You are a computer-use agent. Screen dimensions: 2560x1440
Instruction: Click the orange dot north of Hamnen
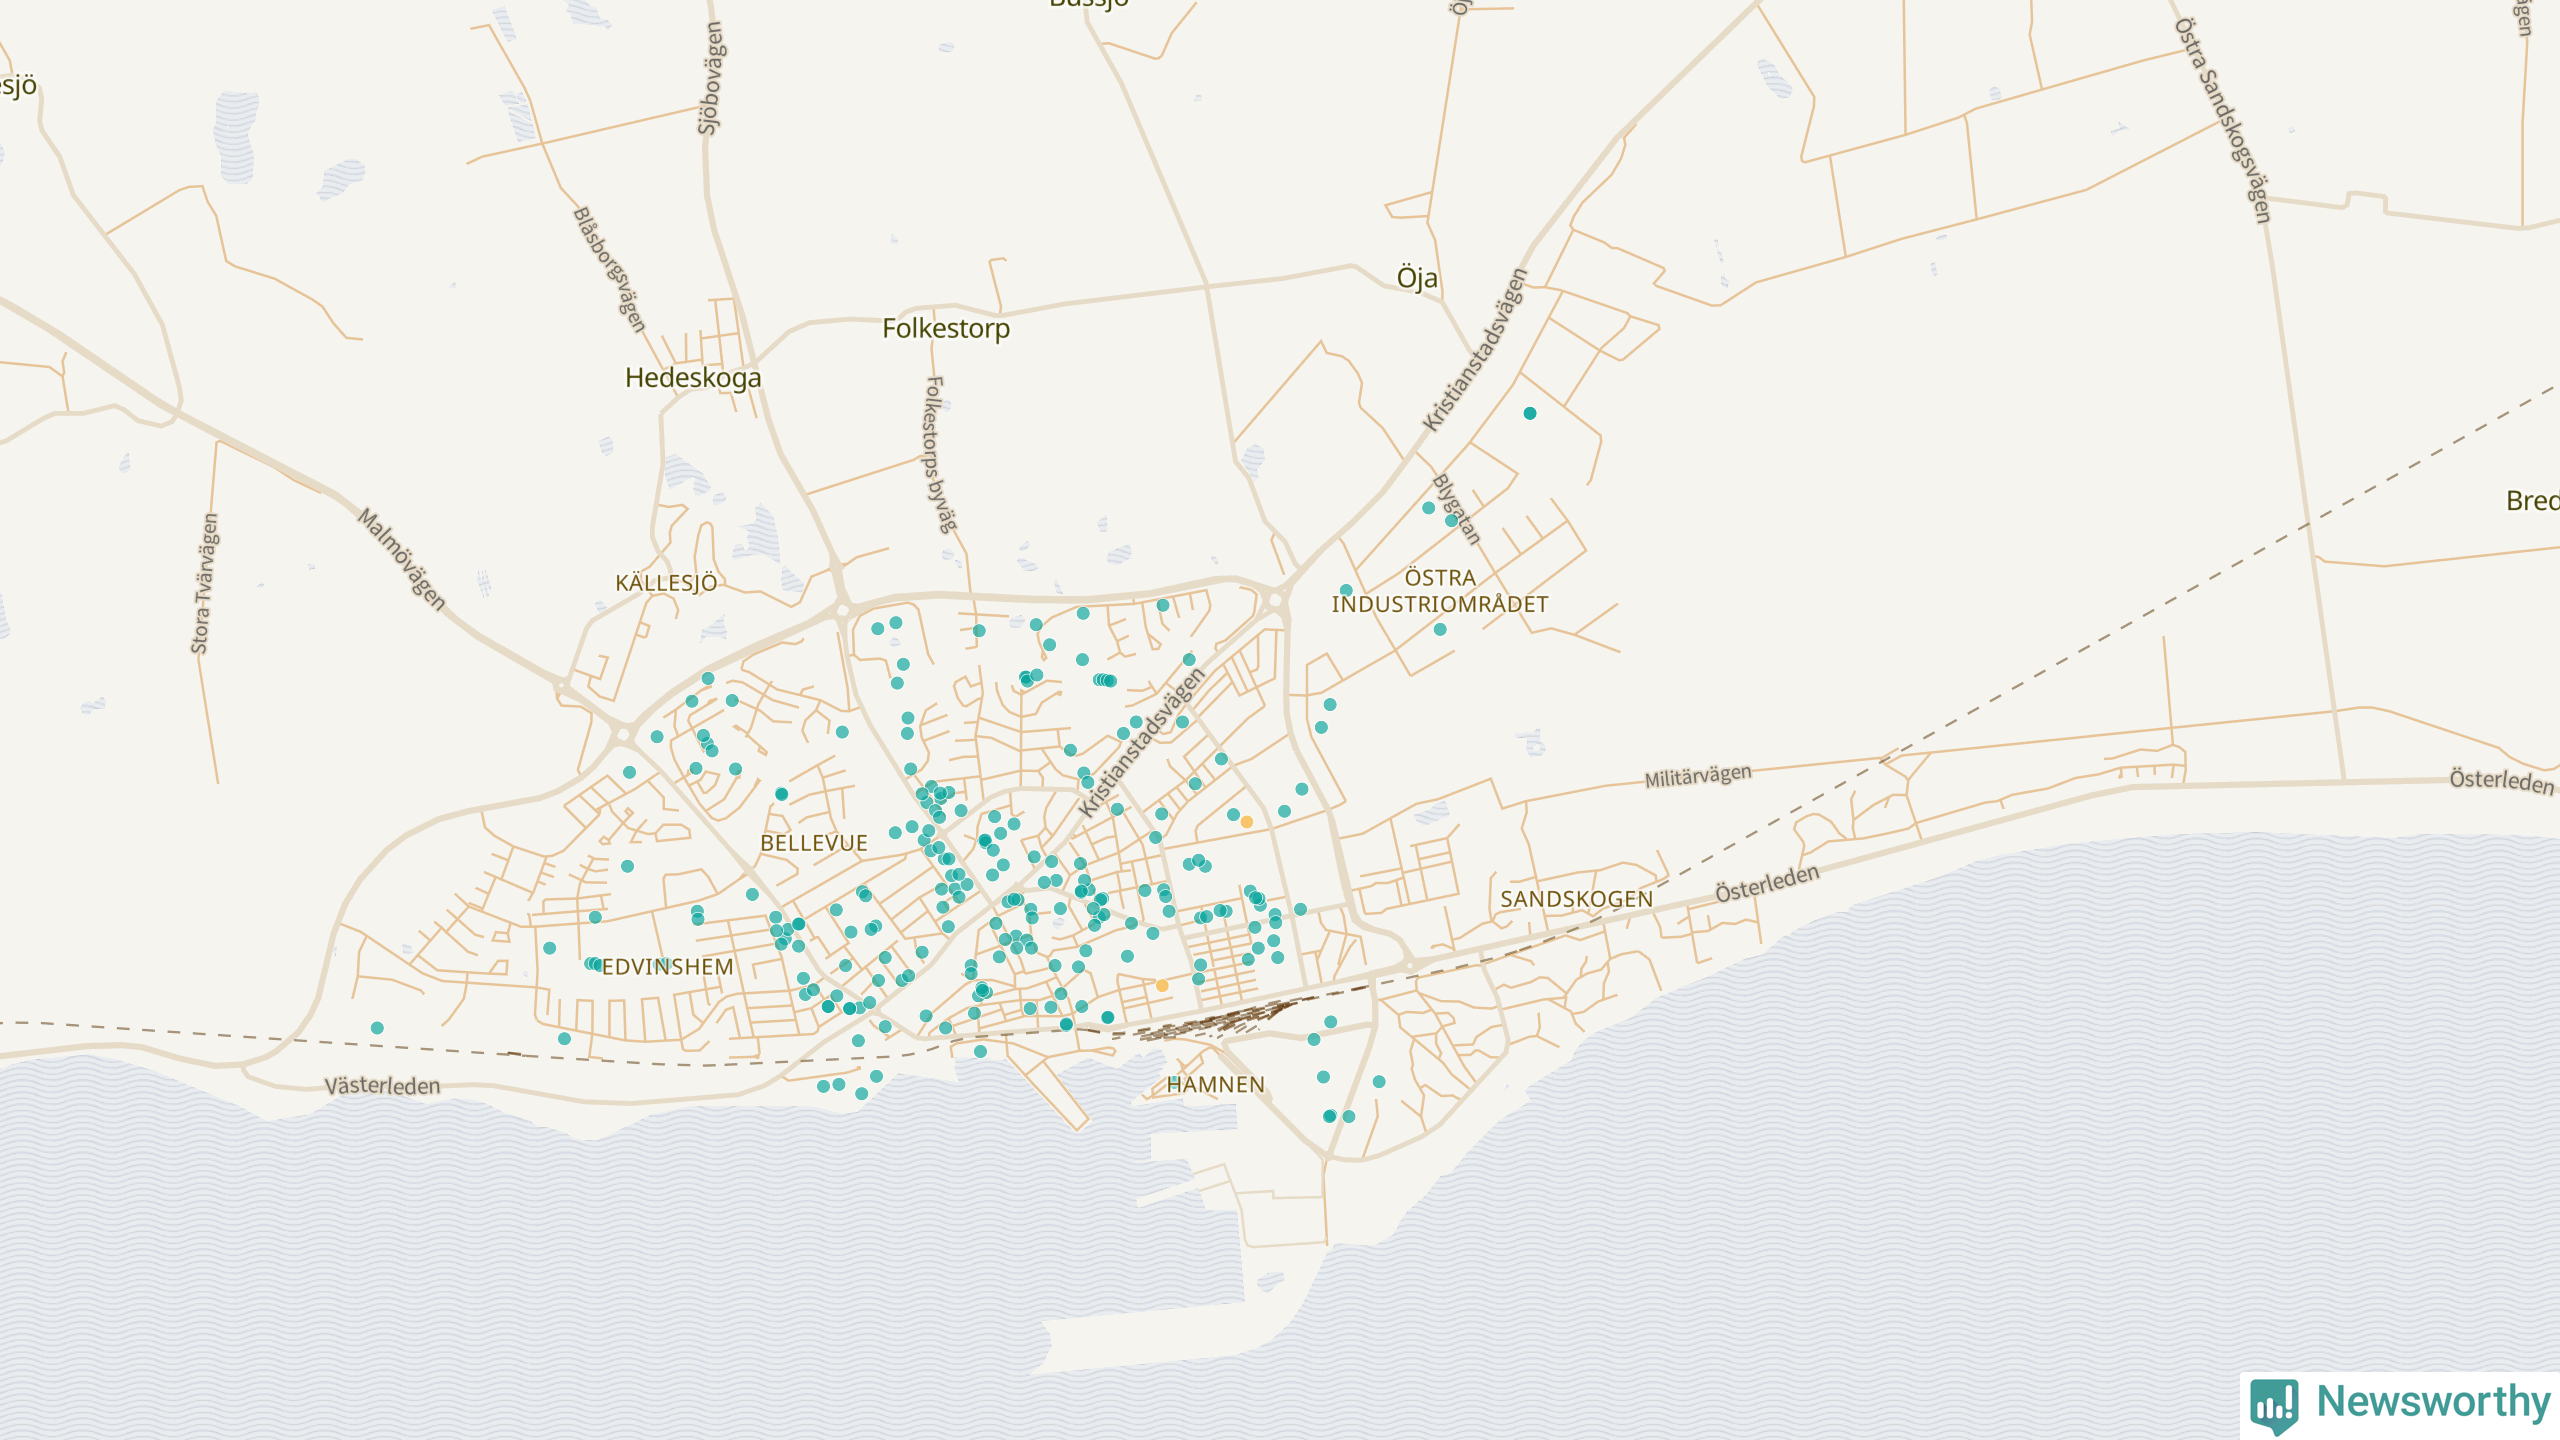coord(1162,986)
